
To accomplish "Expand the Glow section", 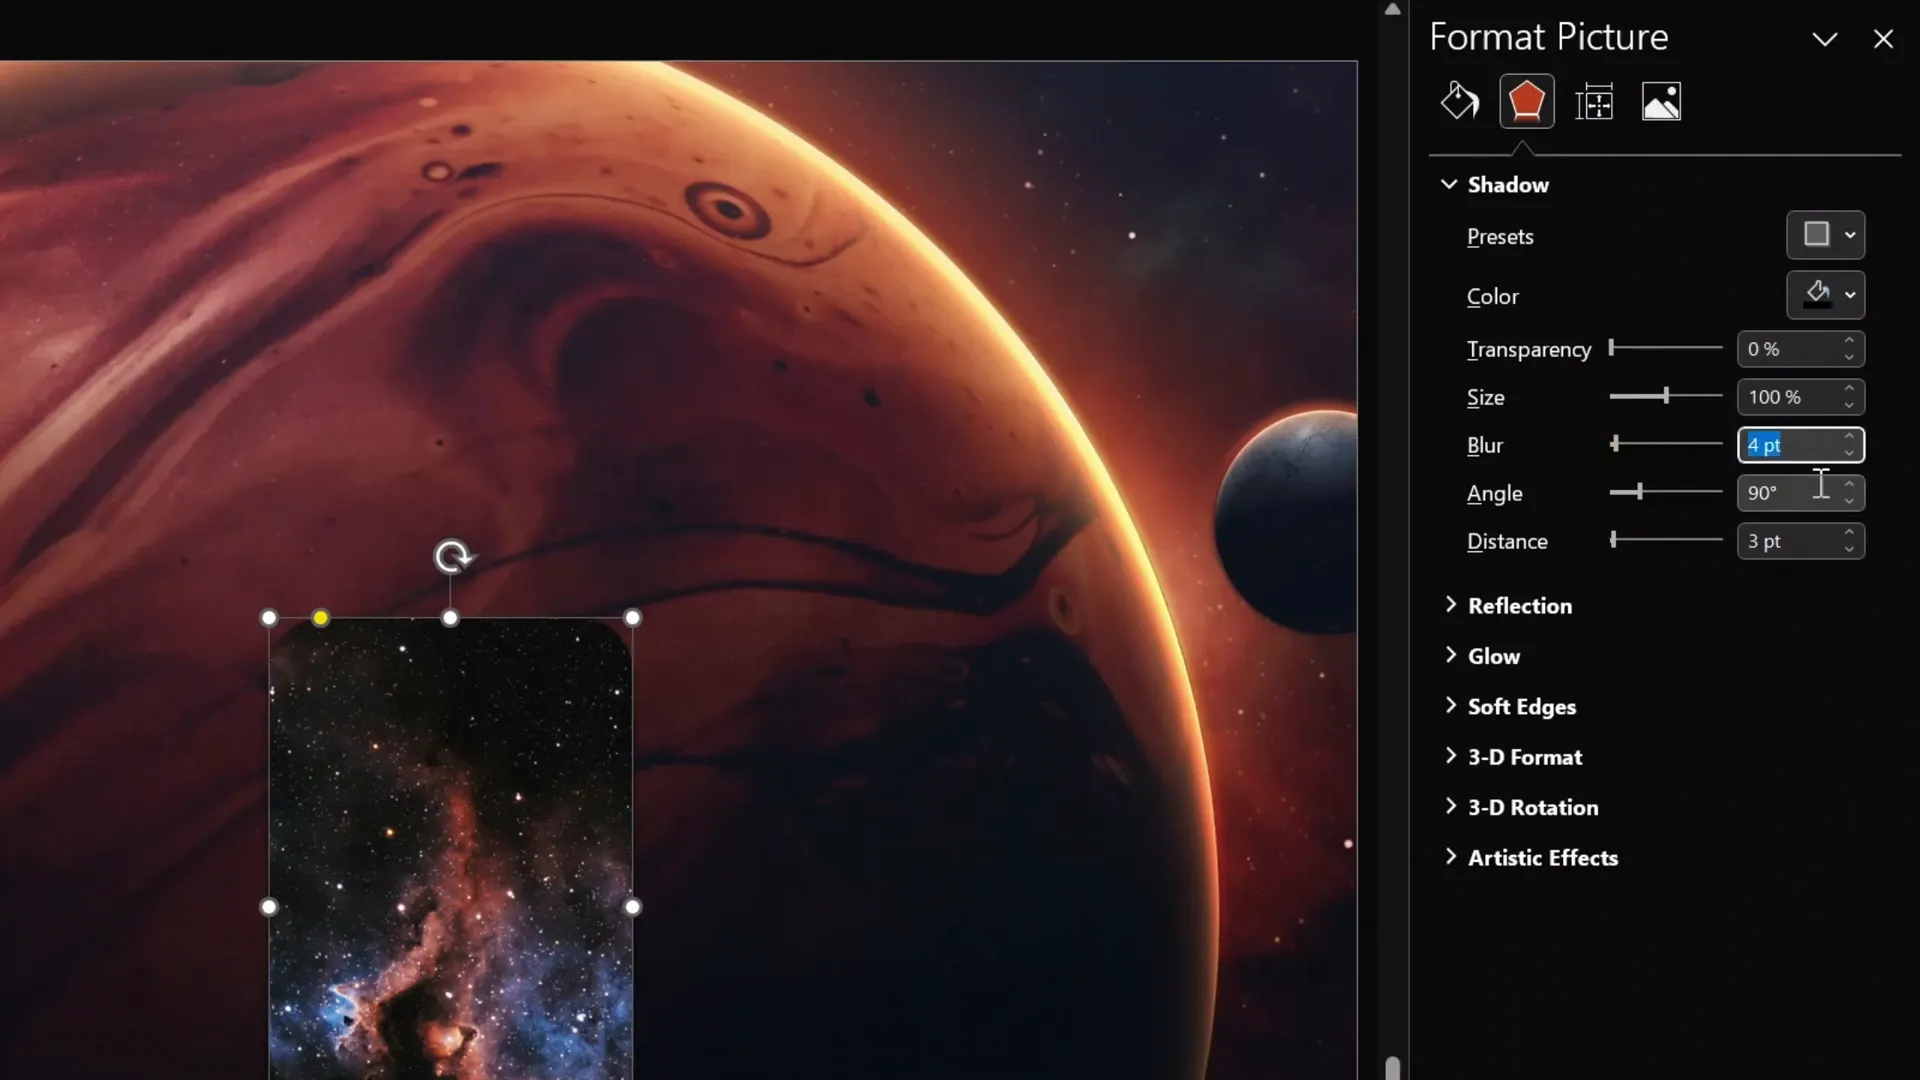I will tap(1482, 656).
